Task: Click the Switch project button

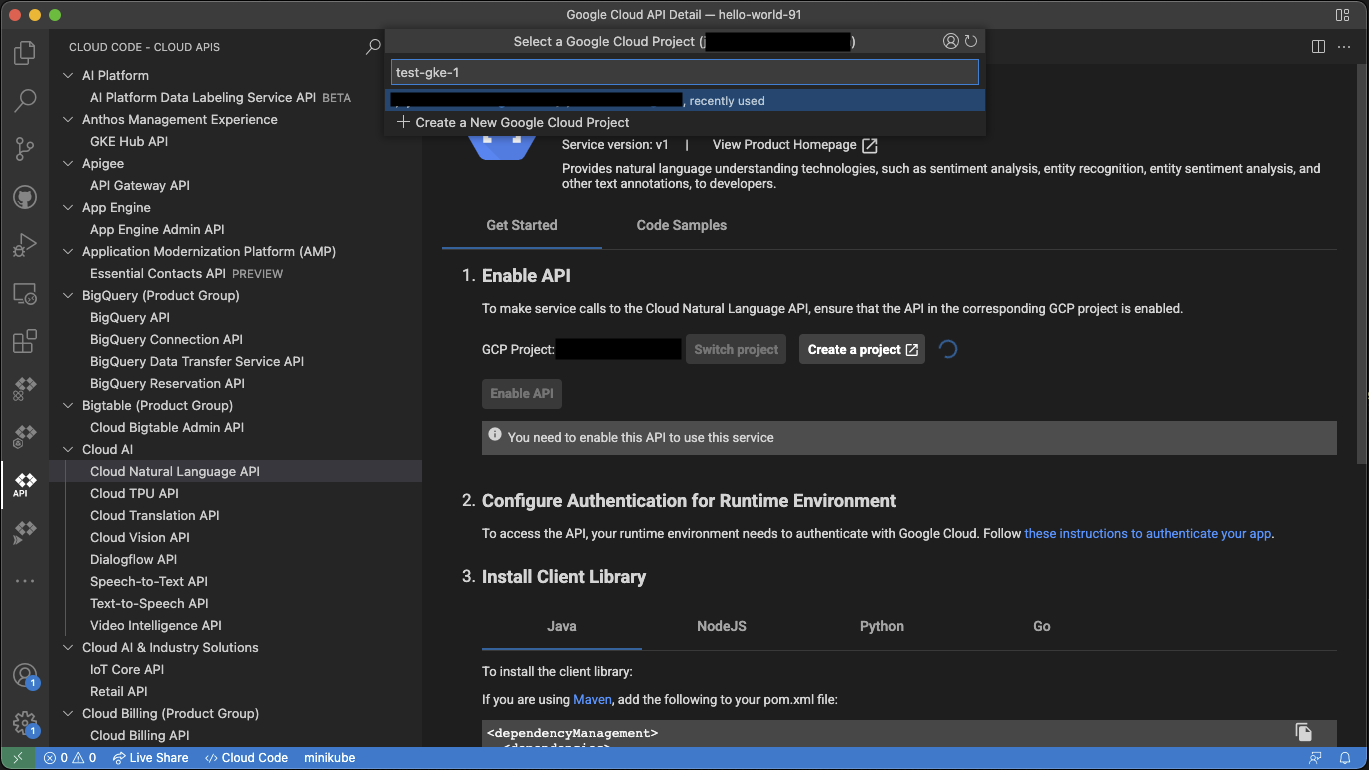Action: pos(736,349)
